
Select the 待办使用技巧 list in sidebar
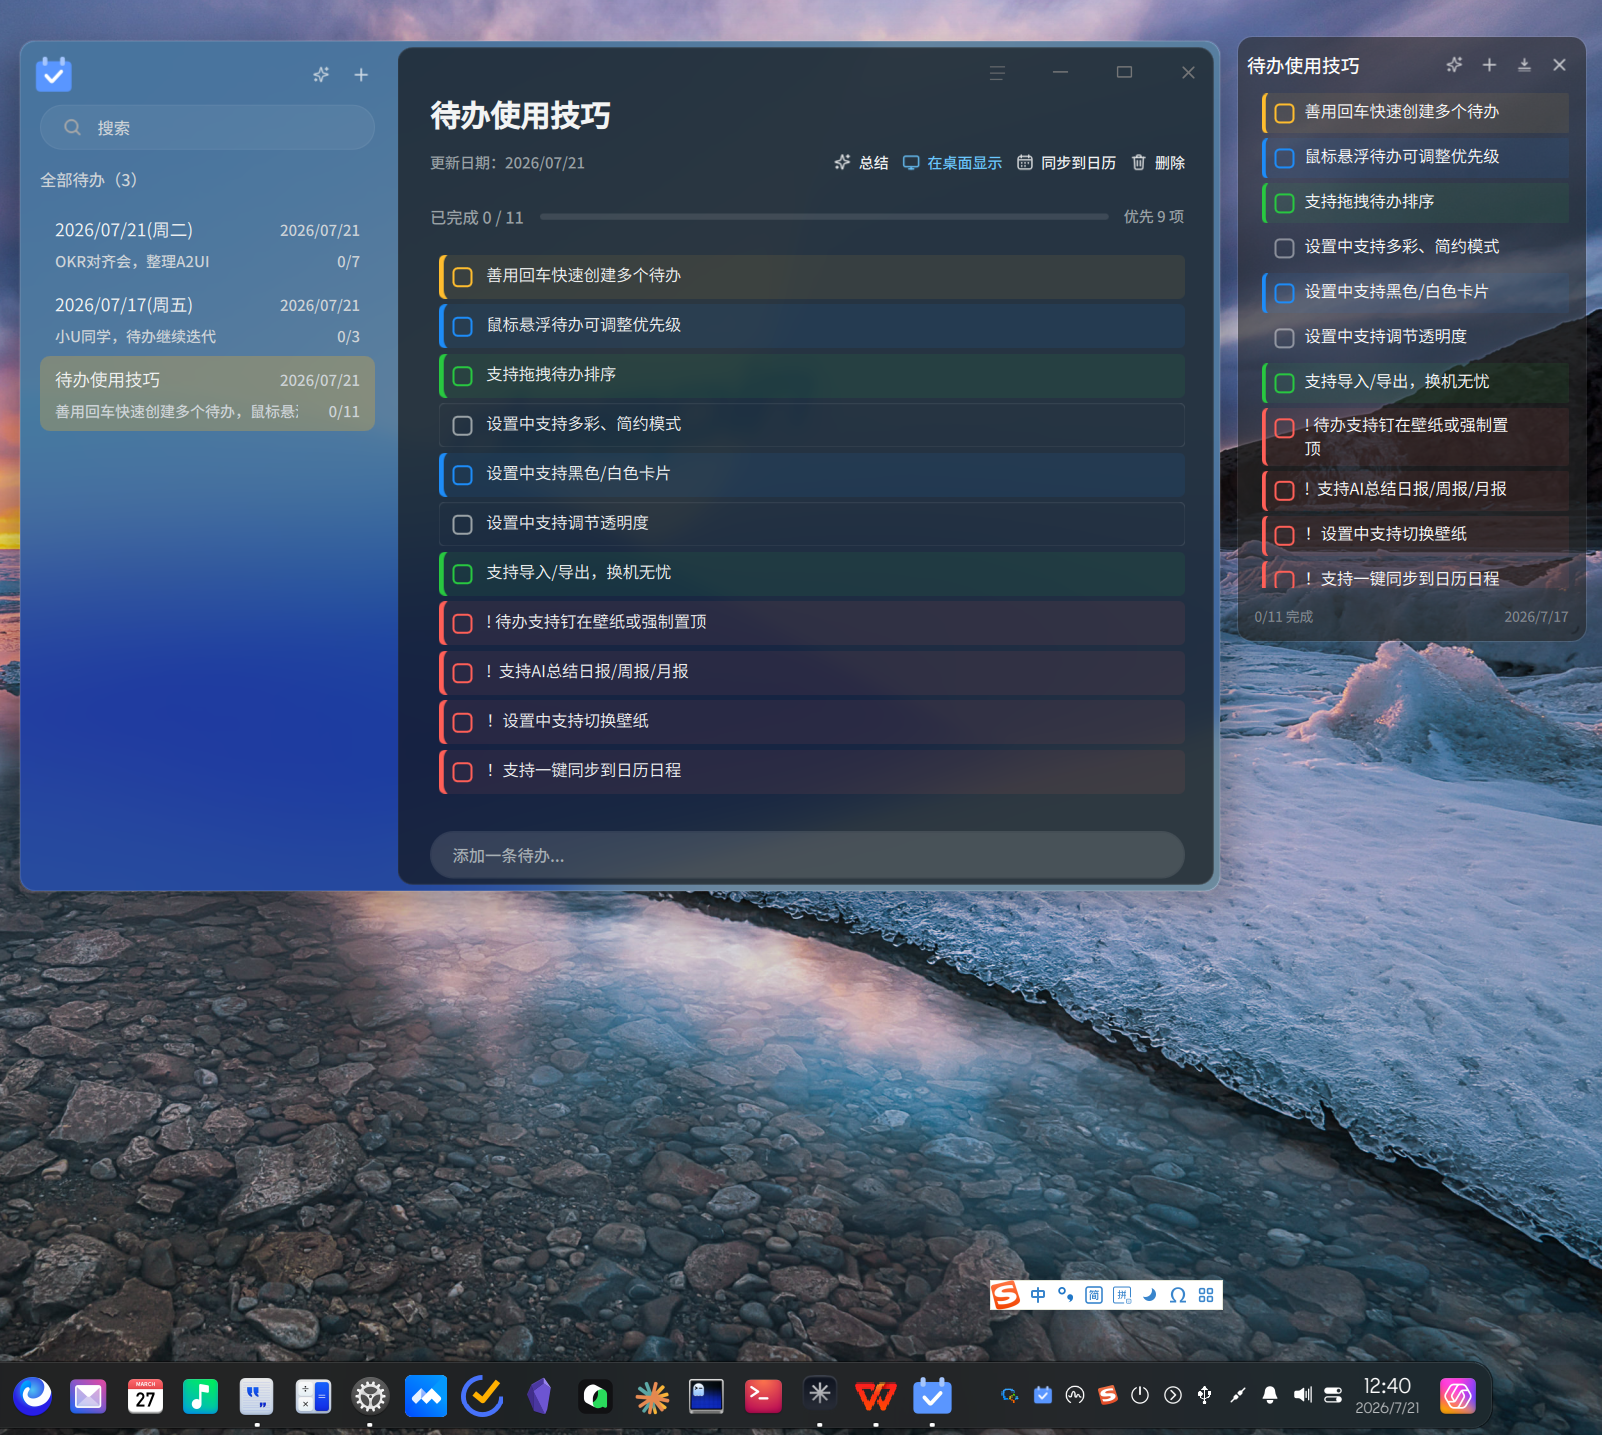tap(207, 394)
